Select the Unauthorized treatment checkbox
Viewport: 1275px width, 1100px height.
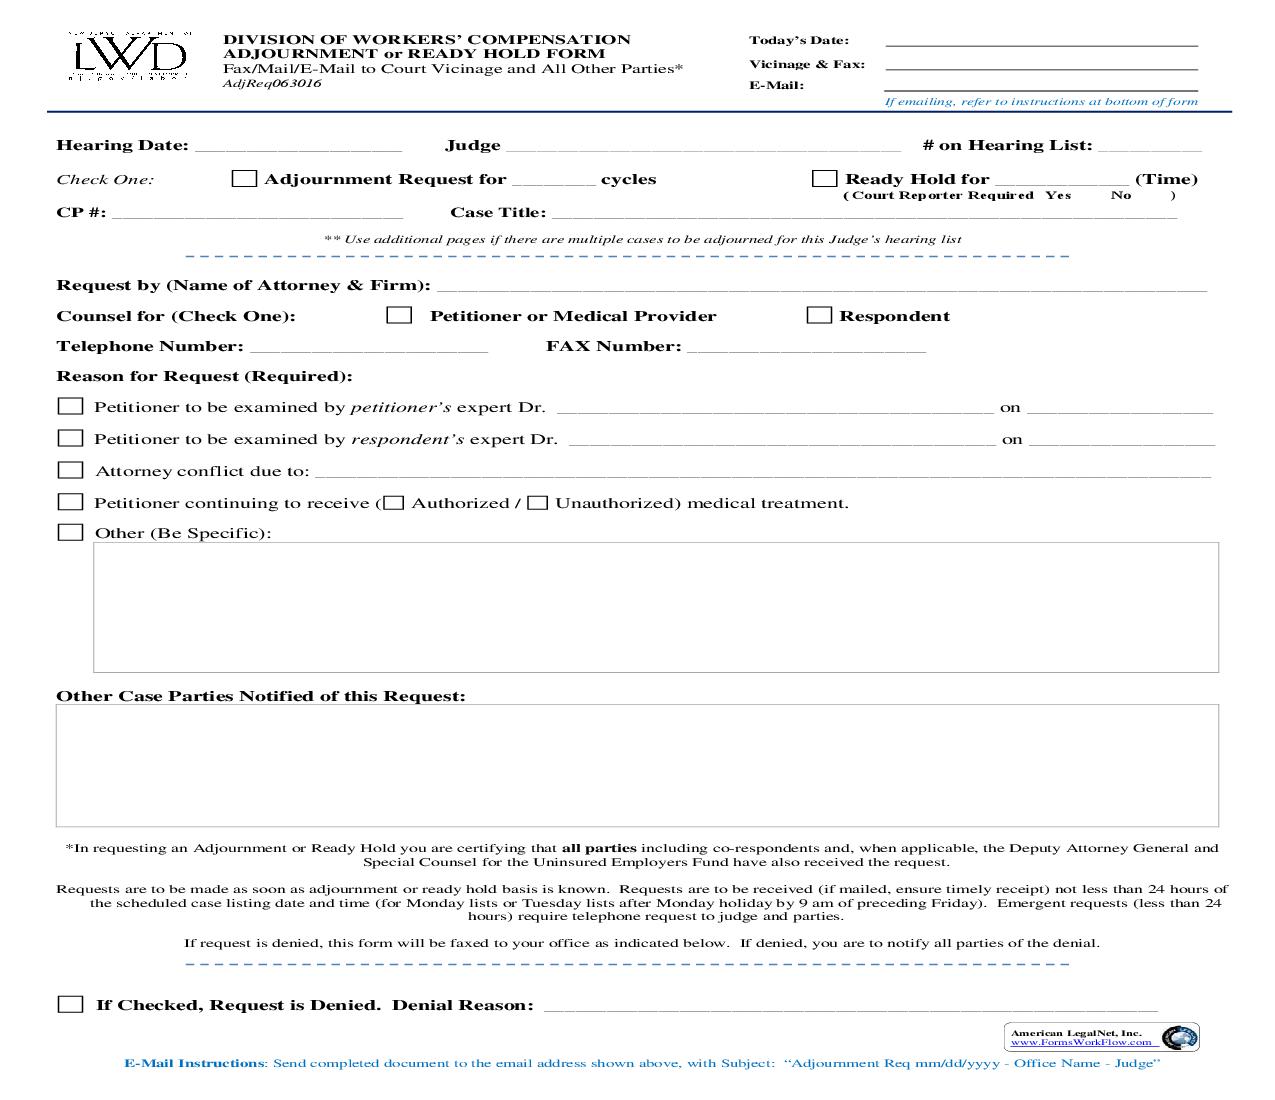tap(540, 501)
